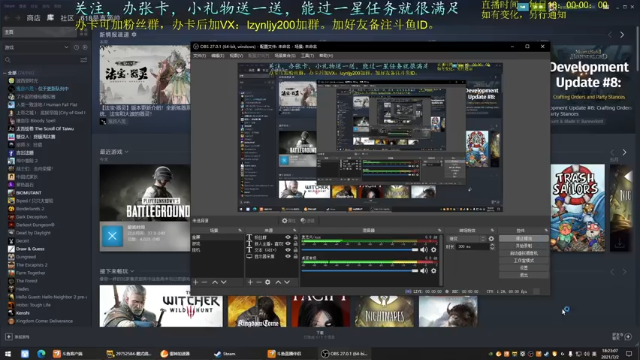Mute the 麦克风/Aux channel

[424, 250]
